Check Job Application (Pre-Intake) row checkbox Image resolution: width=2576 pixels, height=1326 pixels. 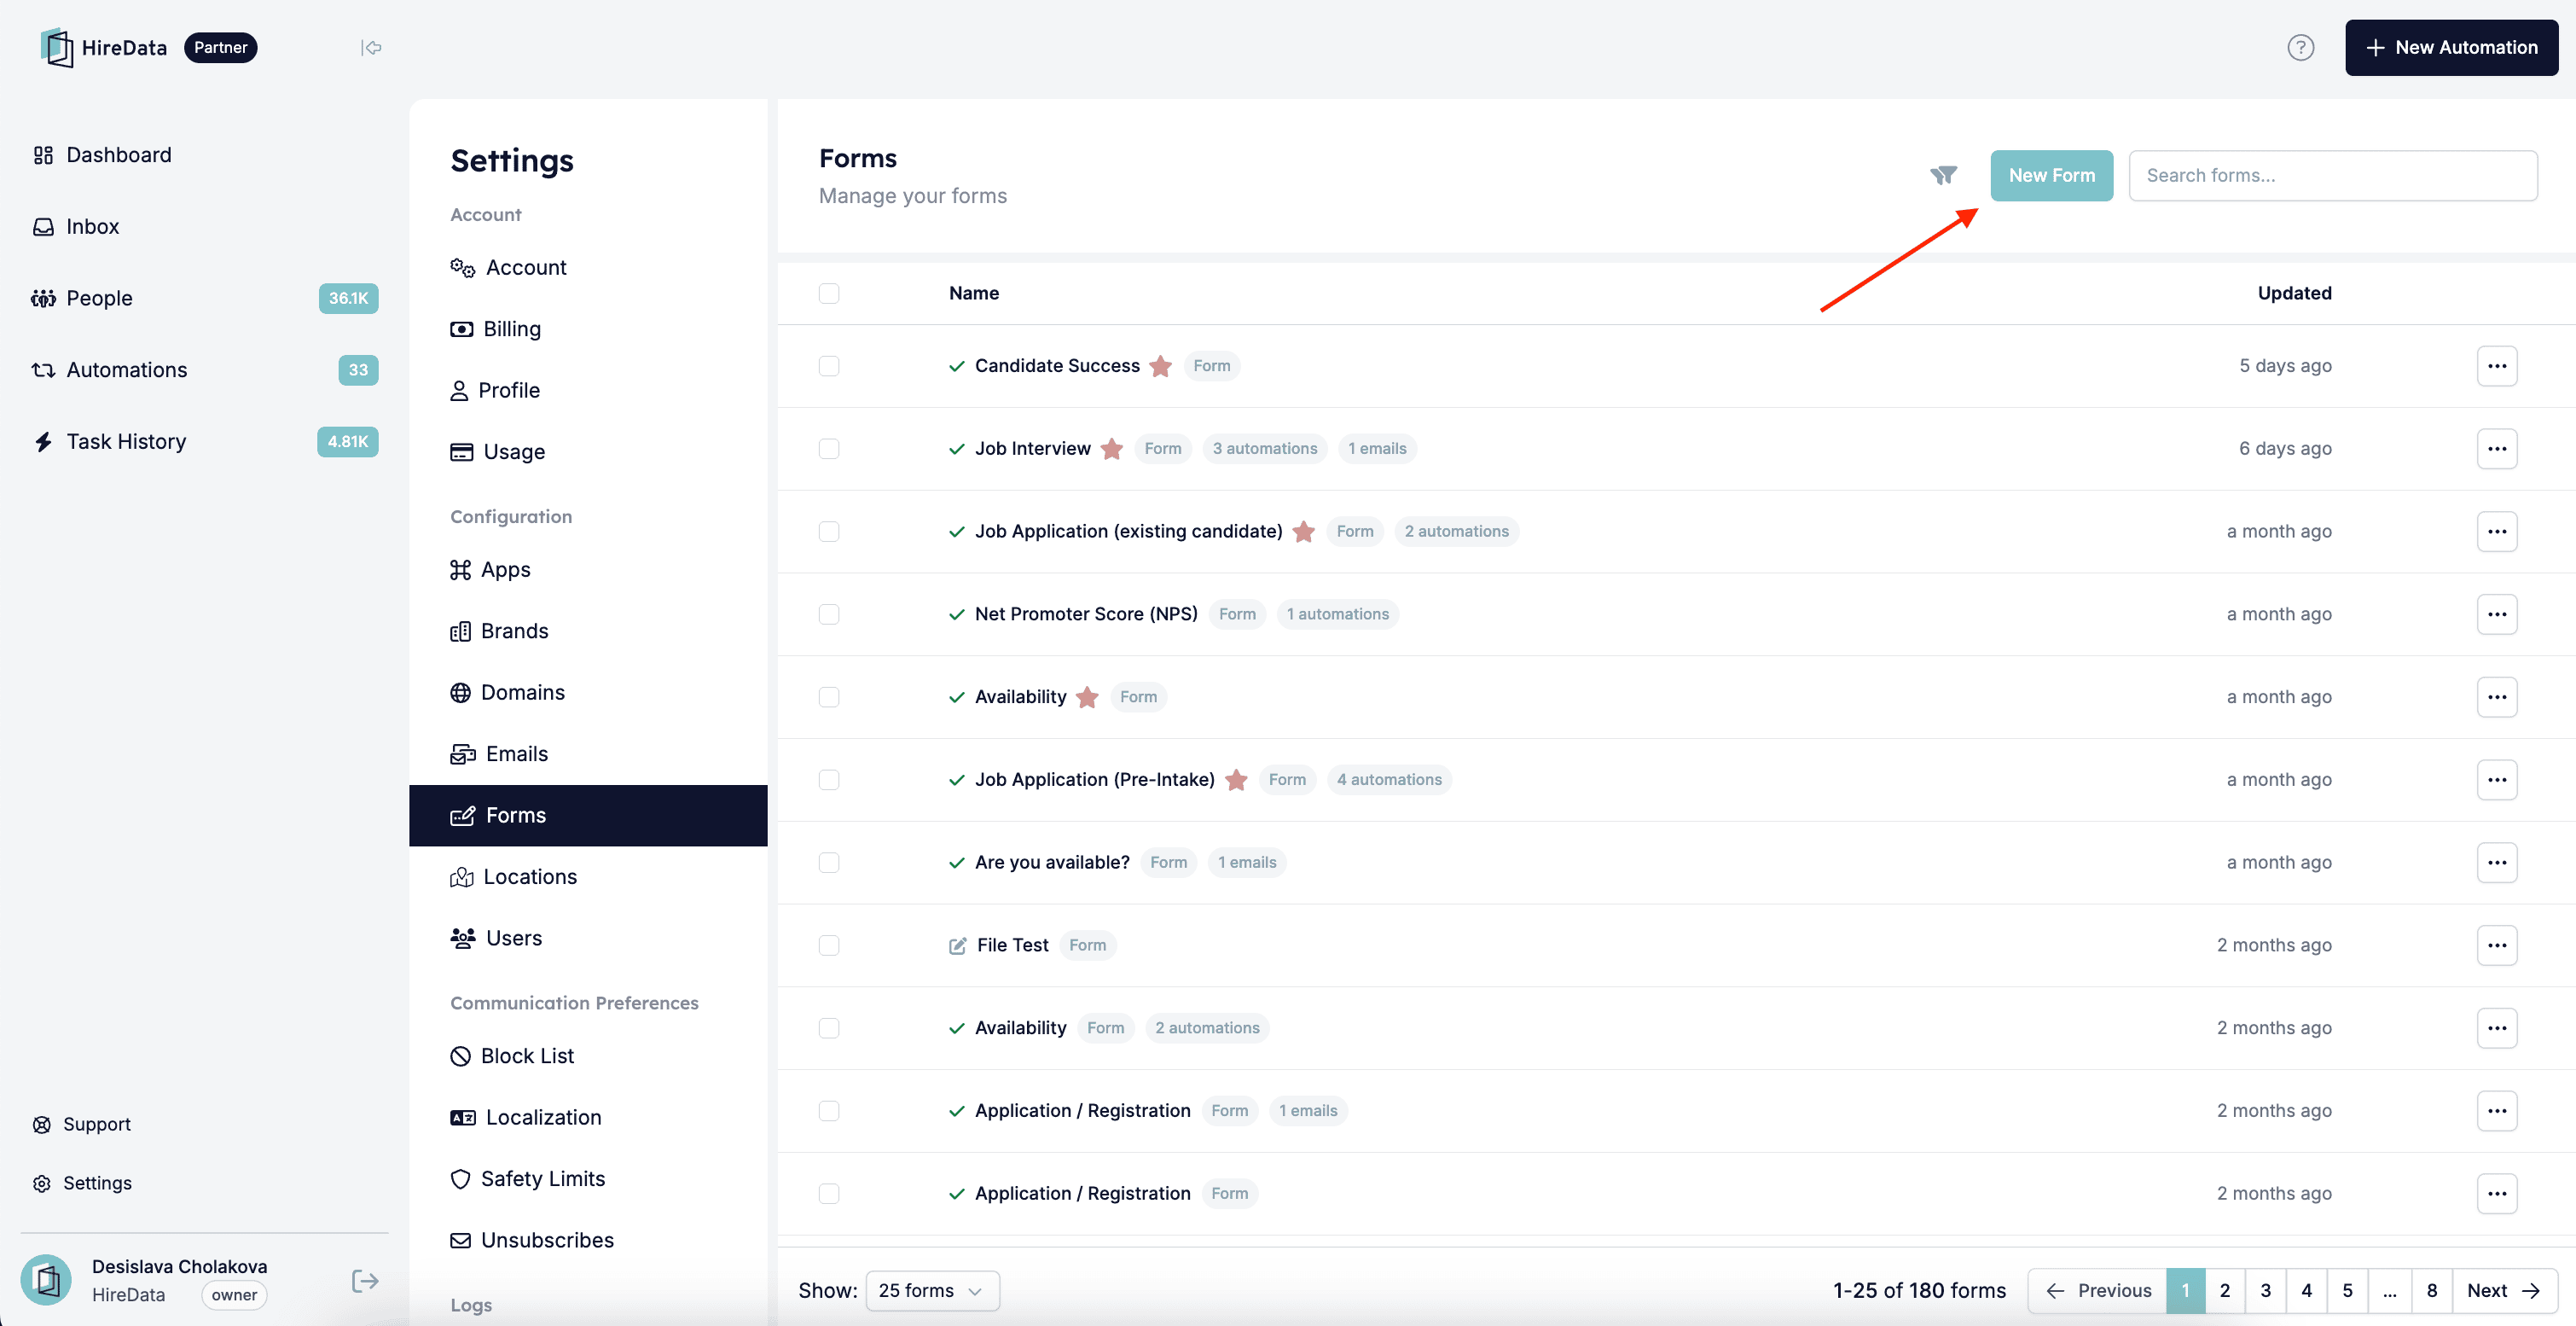(x=828, y=780)
